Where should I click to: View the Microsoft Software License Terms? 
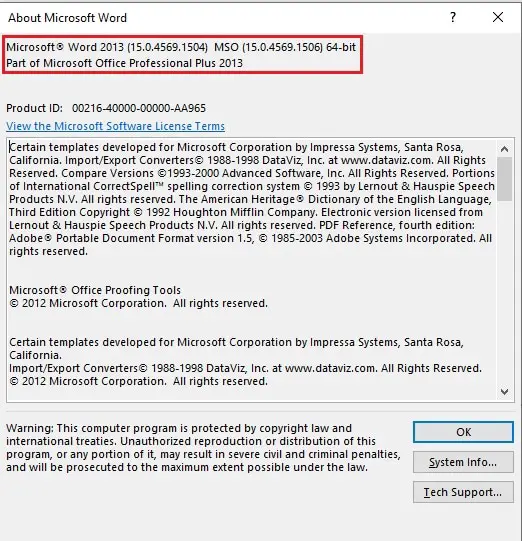pyautogui.click(x=116, y=126)
